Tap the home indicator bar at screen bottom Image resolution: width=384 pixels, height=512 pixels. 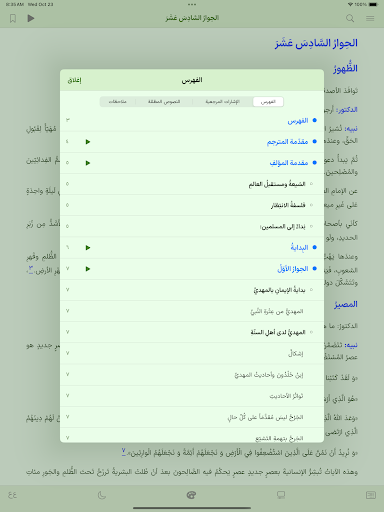pos(192,508)
